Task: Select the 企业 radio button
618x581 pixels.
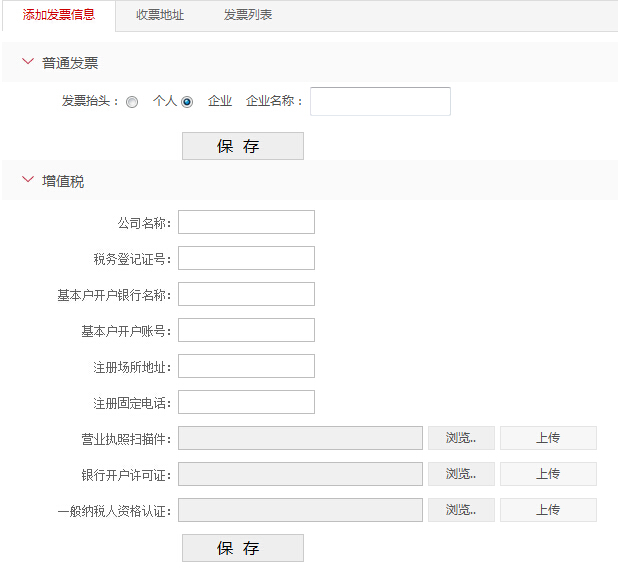Action: (x=187, y=102)
